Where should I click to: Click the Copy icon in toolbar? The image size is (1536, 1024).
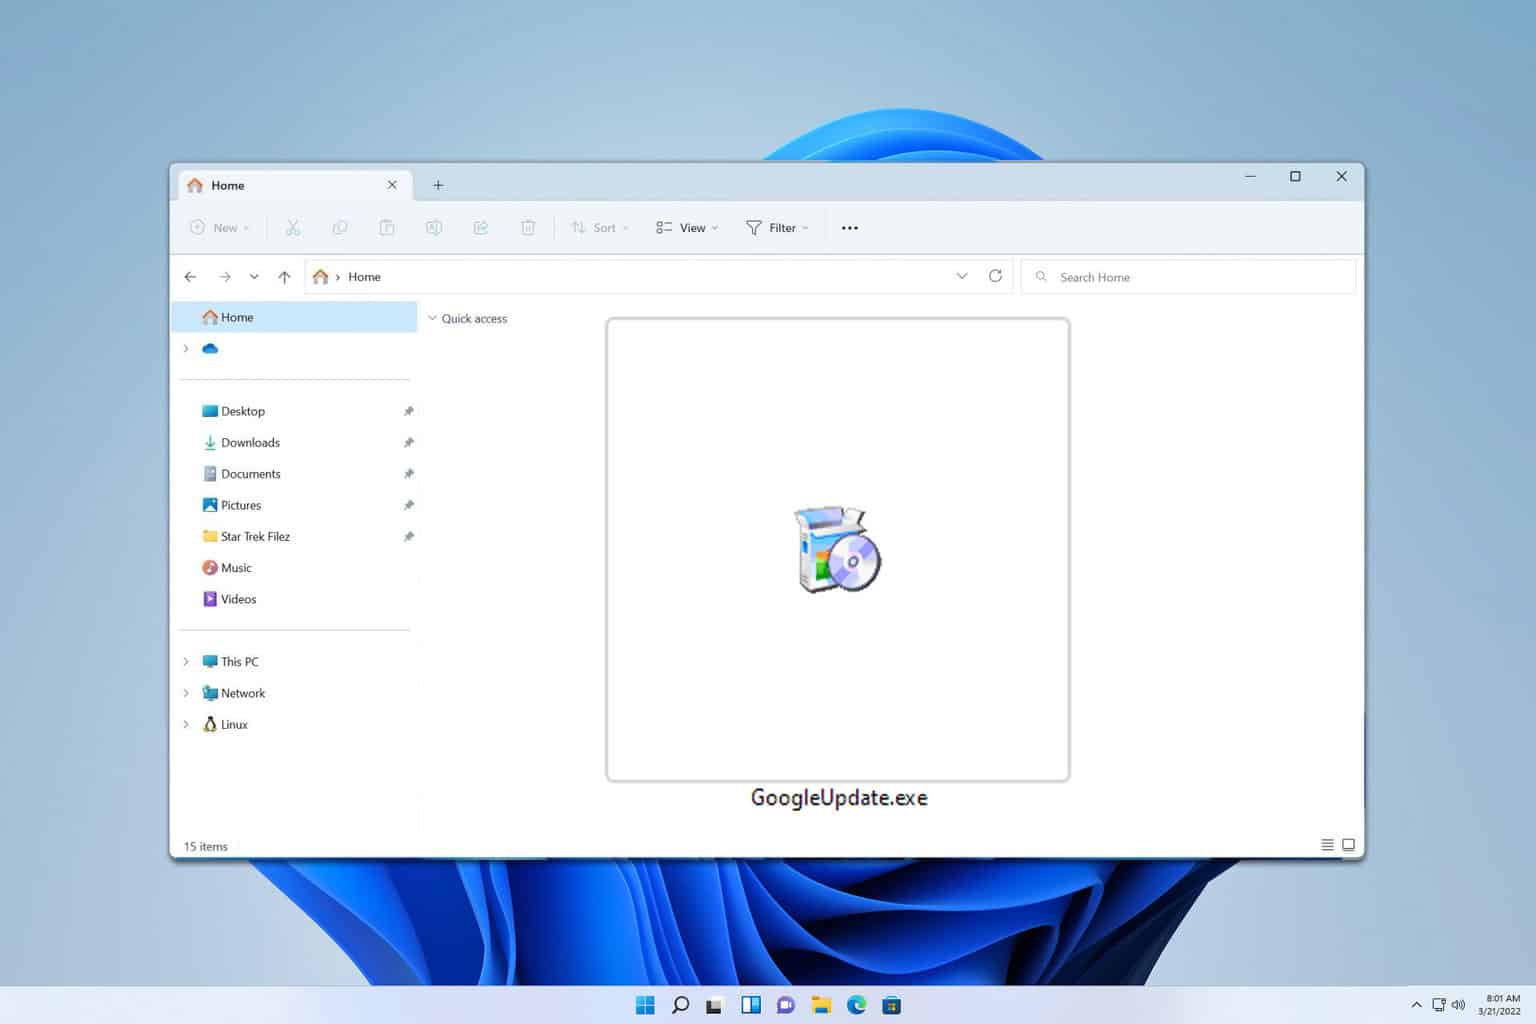[340, 228]
